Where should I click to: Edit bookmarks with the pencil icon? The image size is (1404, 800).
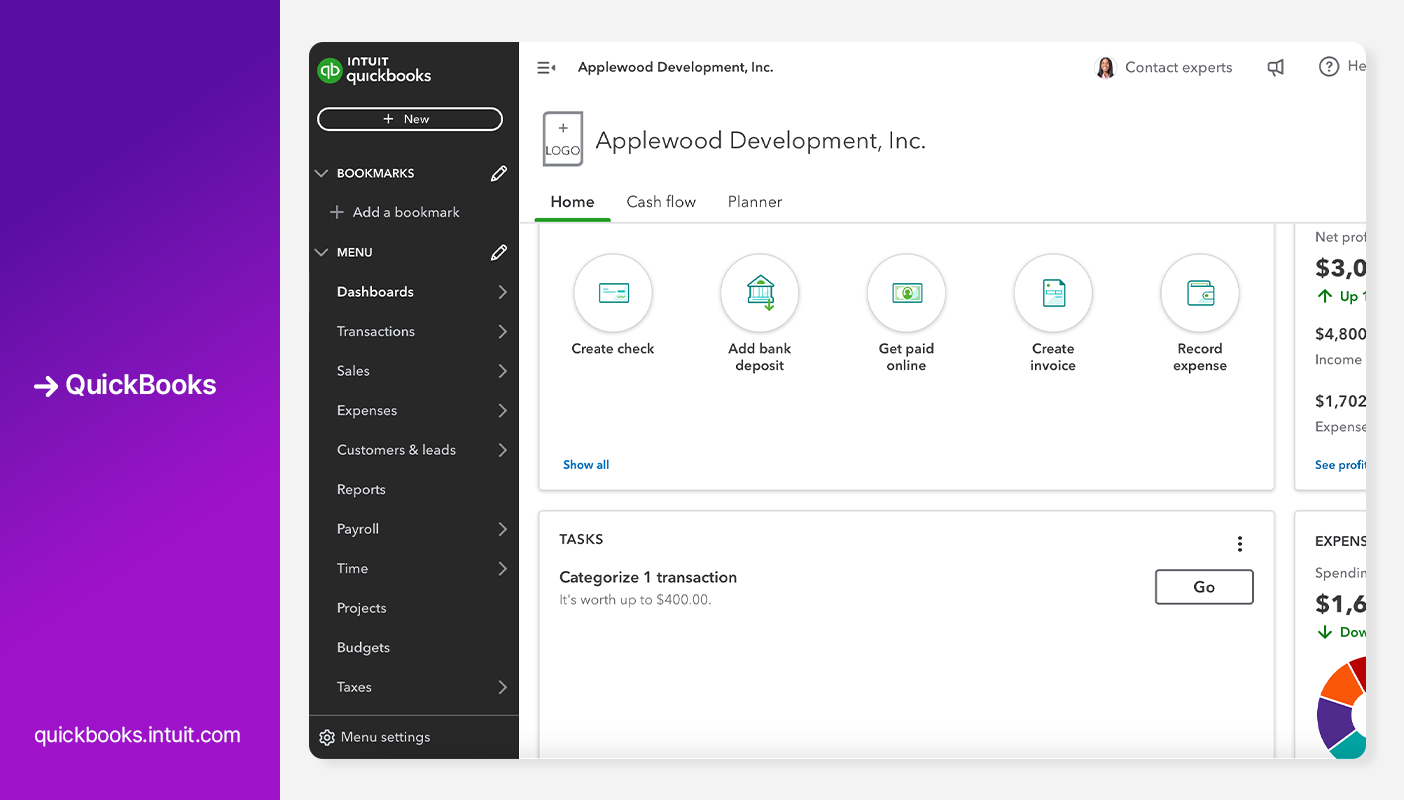499,173
